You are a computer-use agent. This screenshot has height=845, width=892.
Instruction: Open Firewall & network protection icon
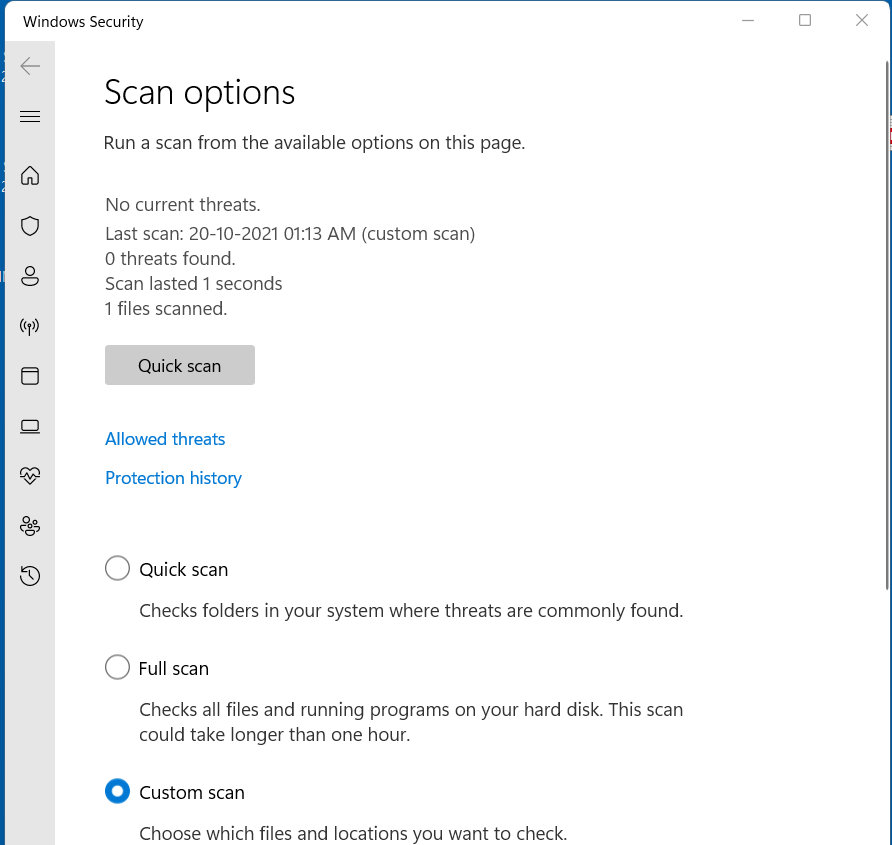point(30,326)
